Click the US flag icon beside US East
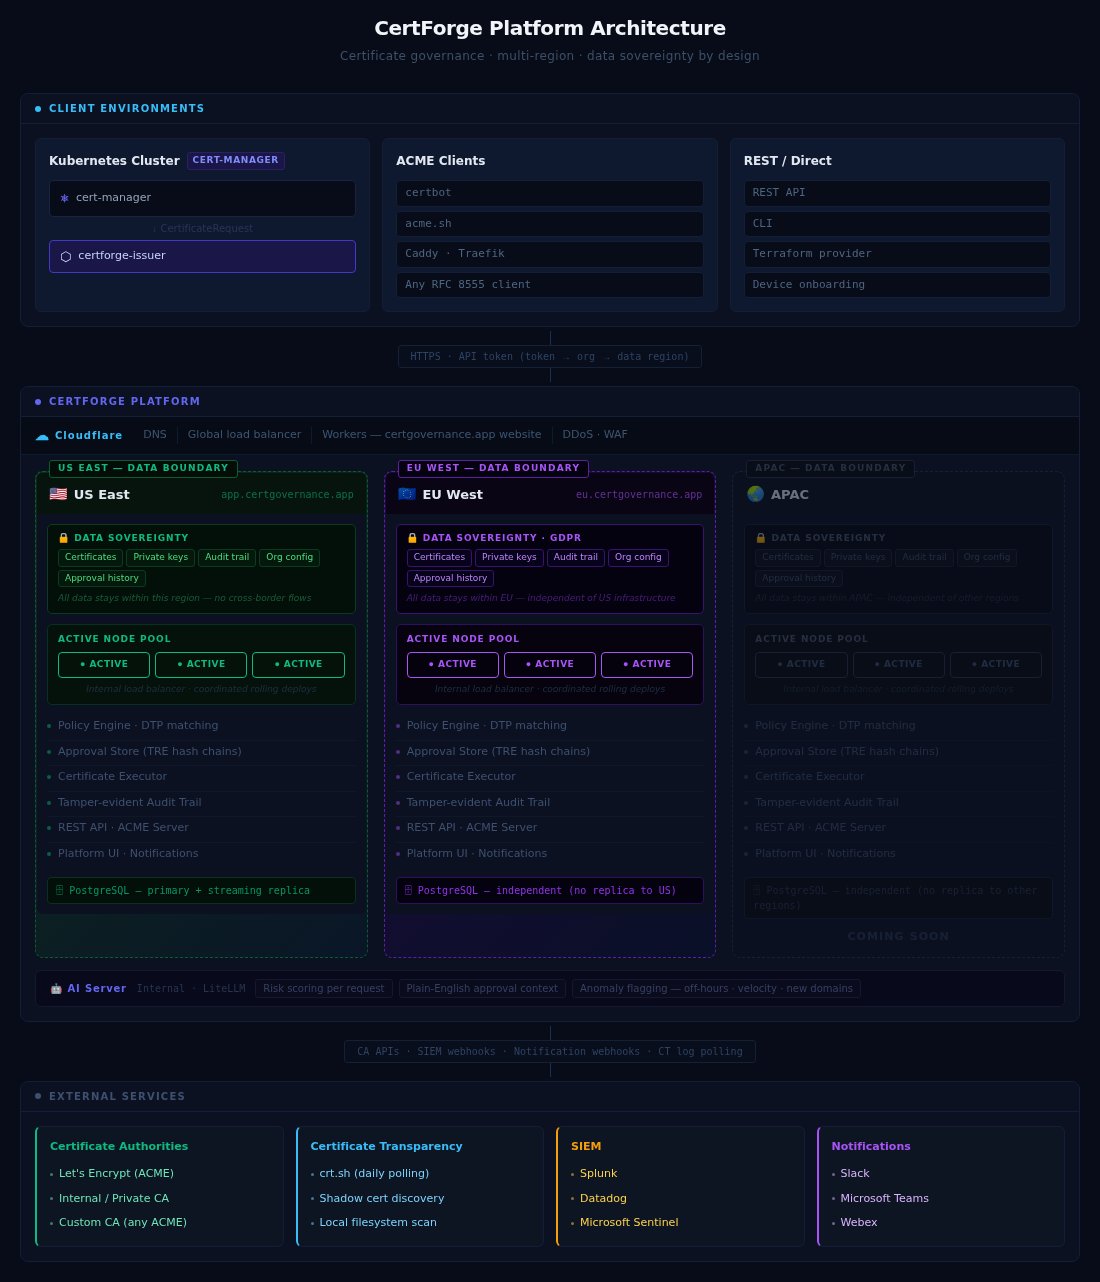The image size is (1100, 1282). (x=58, y=494)
